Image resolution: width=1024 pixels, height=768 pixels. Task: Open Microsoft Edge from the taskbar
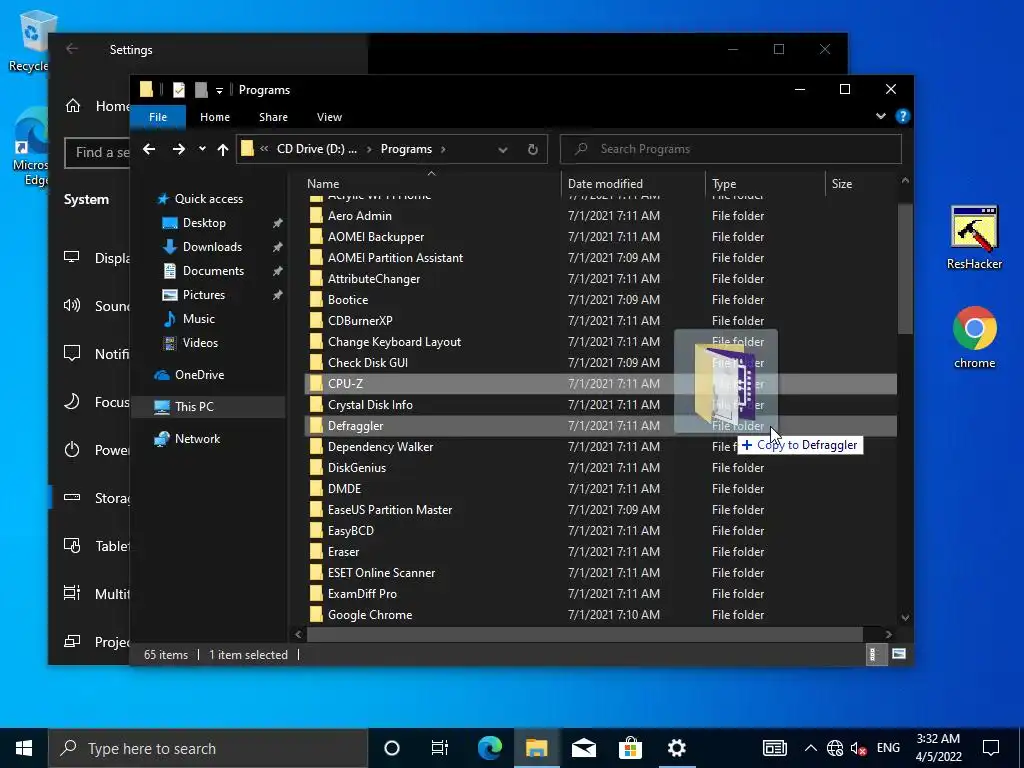tap(489, 748)
